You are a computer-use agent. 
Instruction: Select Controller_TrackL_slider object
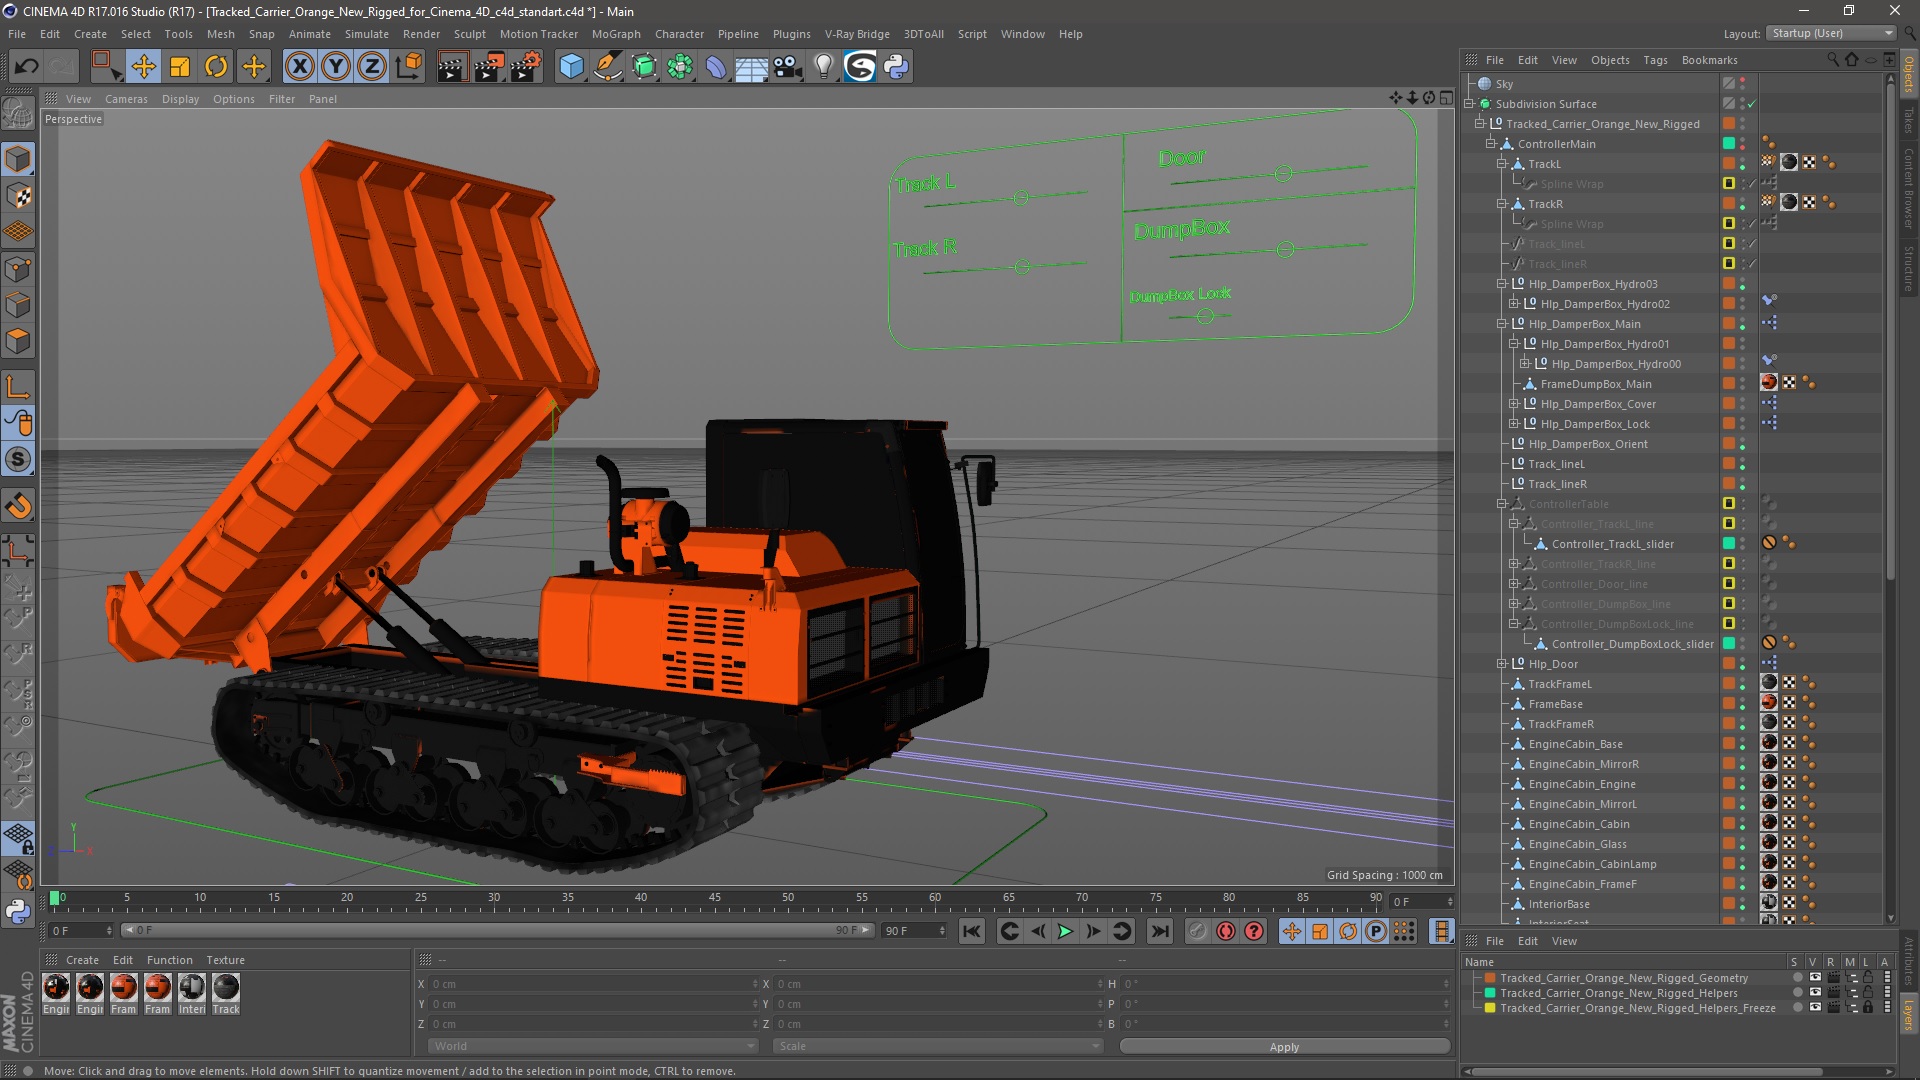pos(1612,544)
